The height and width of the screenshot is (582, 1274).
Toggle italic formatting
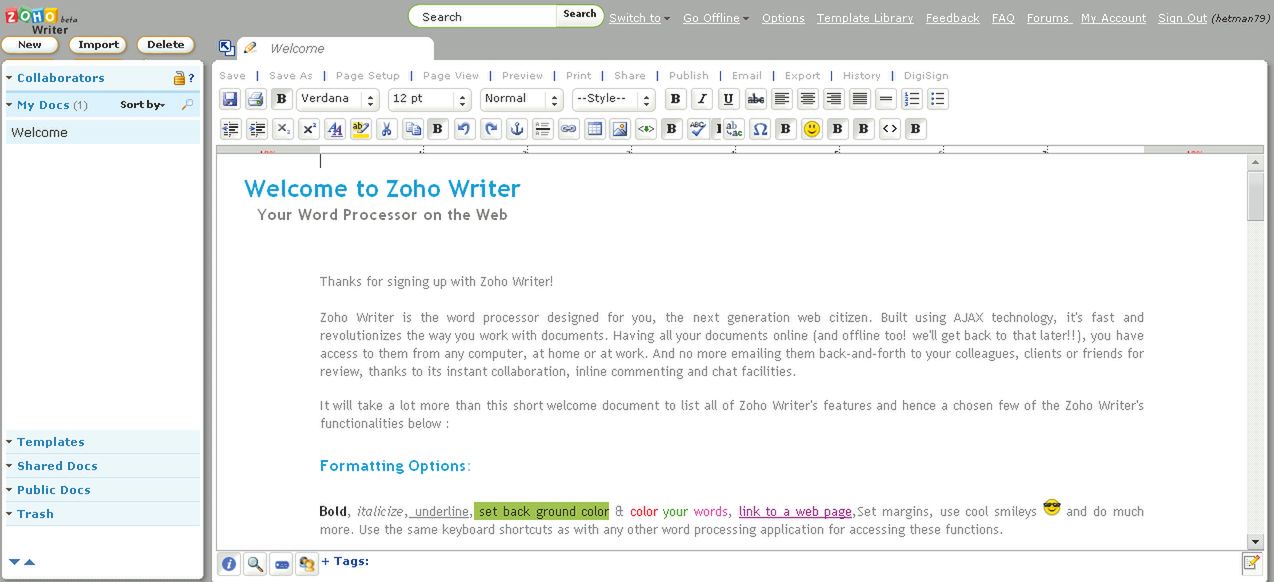[x=702, y=99]
